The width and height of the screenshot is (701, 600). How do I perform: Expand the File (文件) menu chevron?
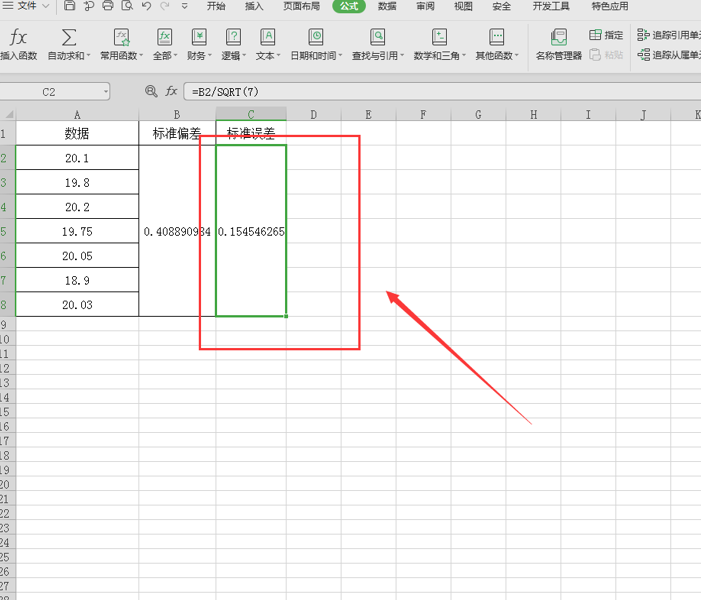[x=46, y=6]
